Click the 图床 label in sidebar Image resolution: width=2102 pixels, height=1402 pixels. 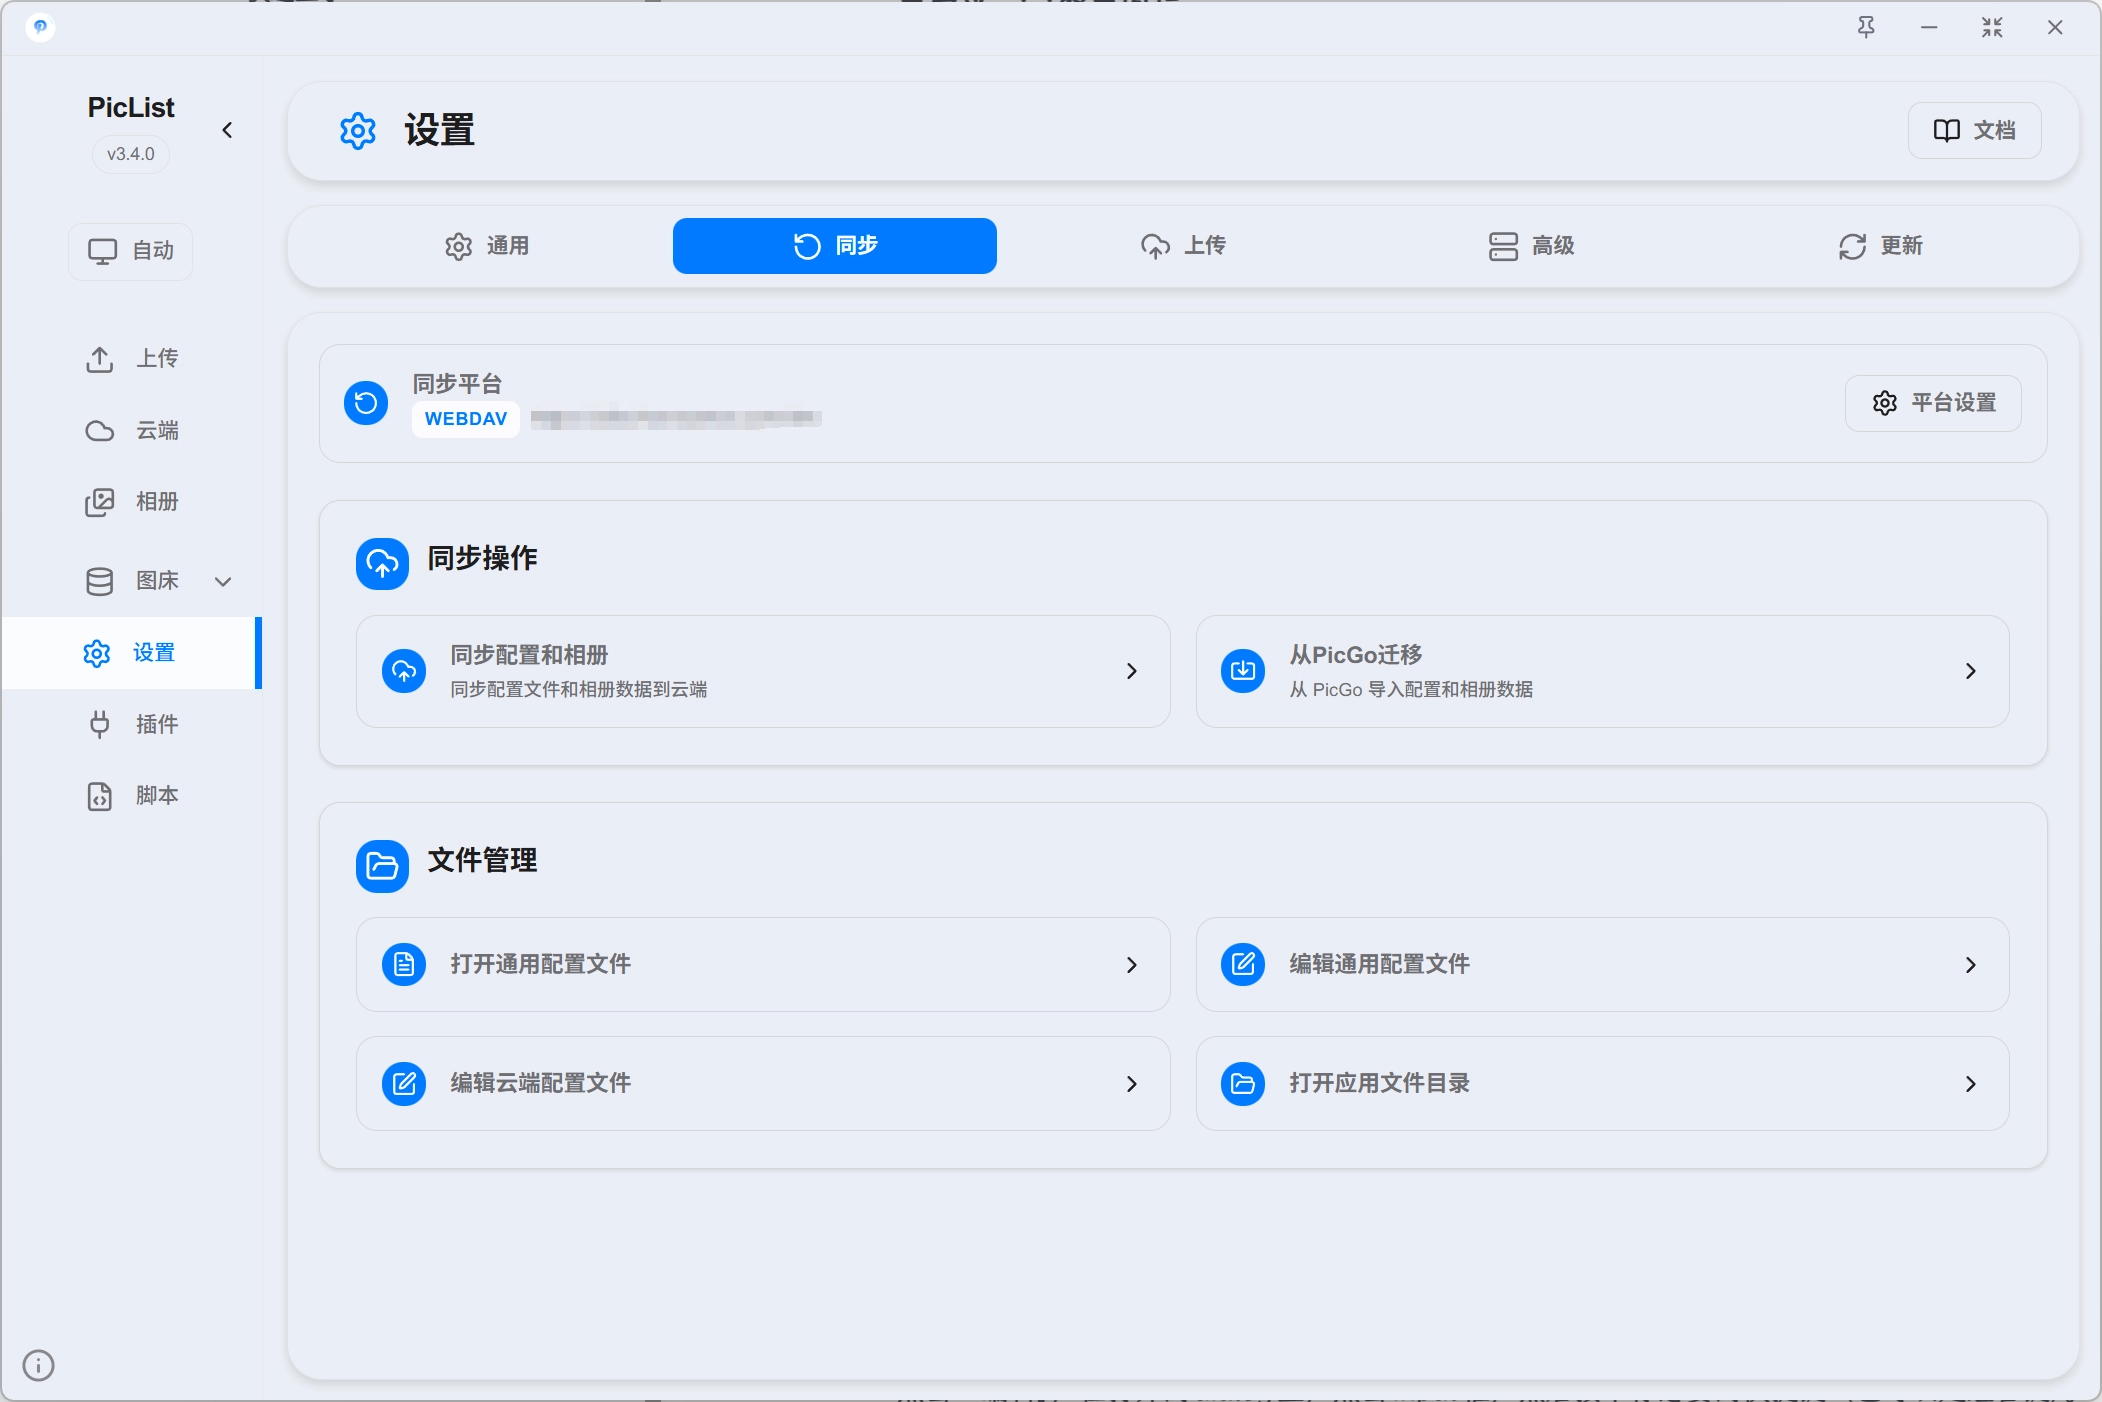click(157, 581)
